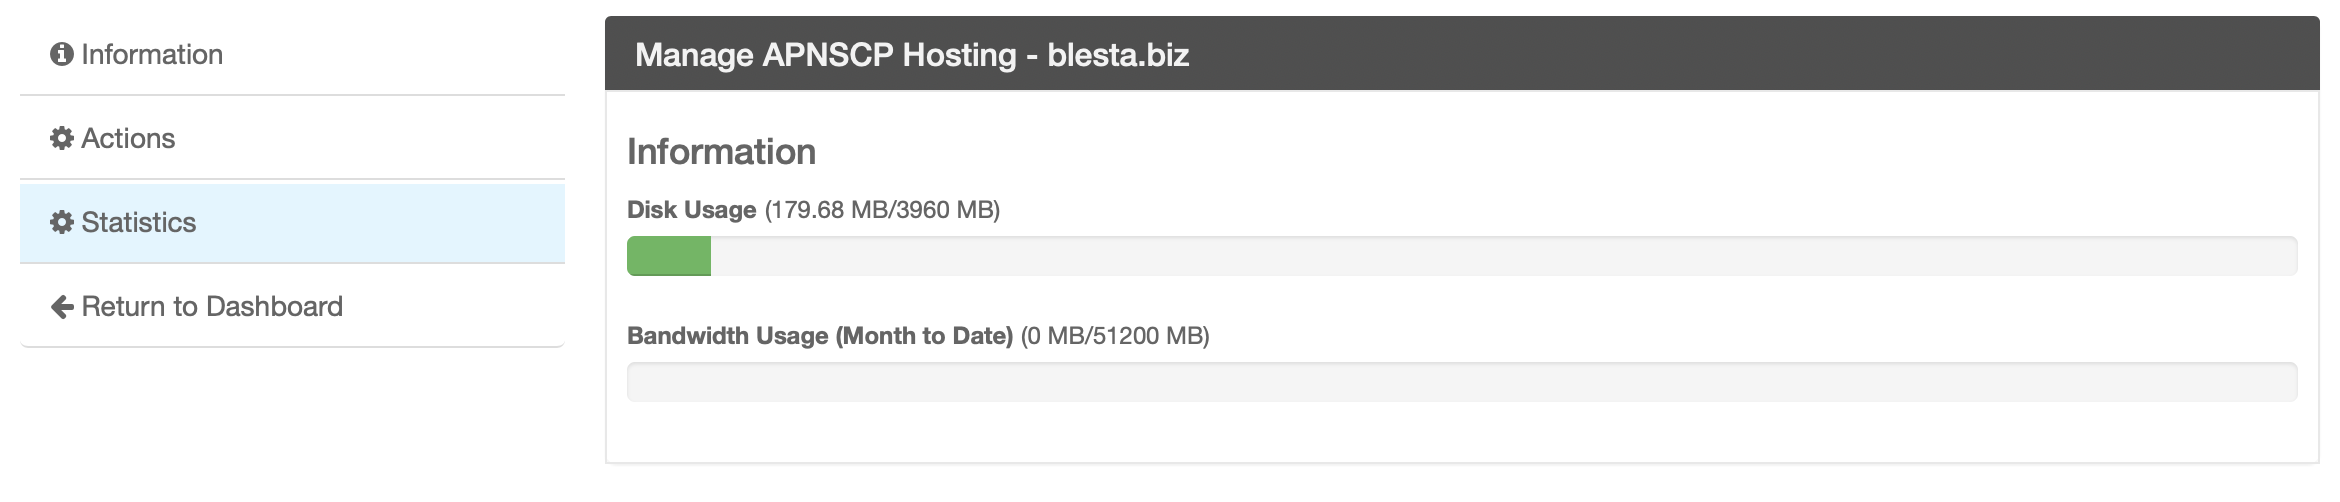Click the gear icon beside Actions

point(62,139)
